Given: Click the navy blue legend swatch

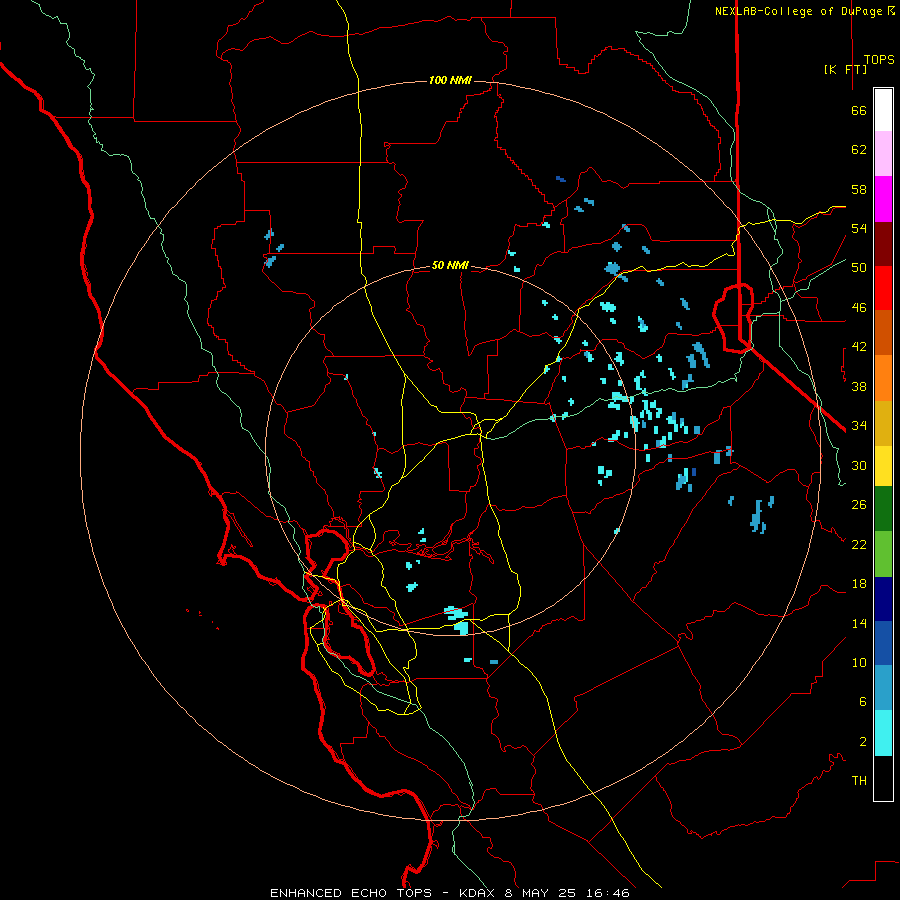Looking at the screenshot, I should pyautogui.click(x=883, y=599).
